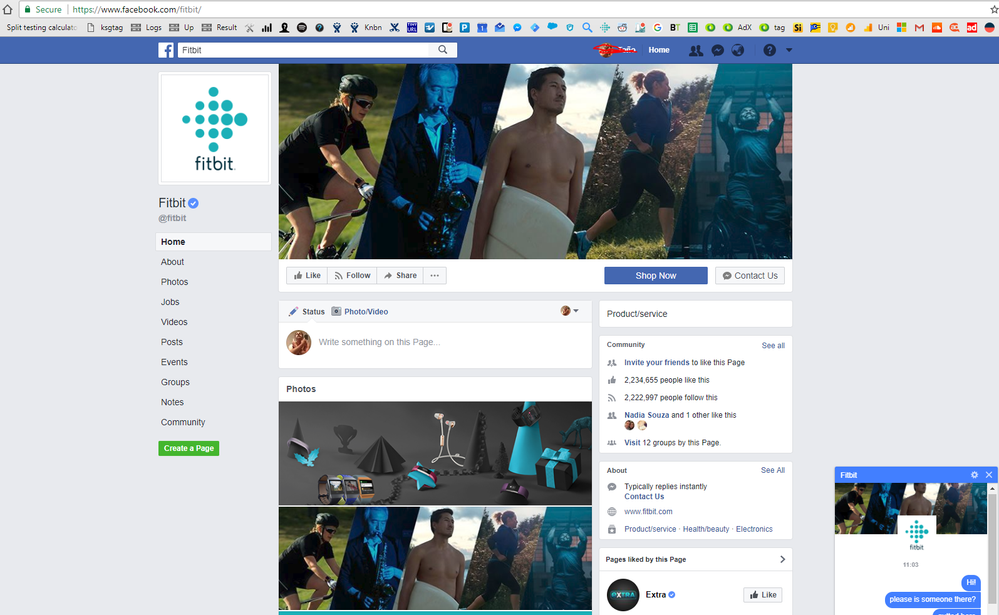
Task: Select the Status composer tab
Action: 306,312
